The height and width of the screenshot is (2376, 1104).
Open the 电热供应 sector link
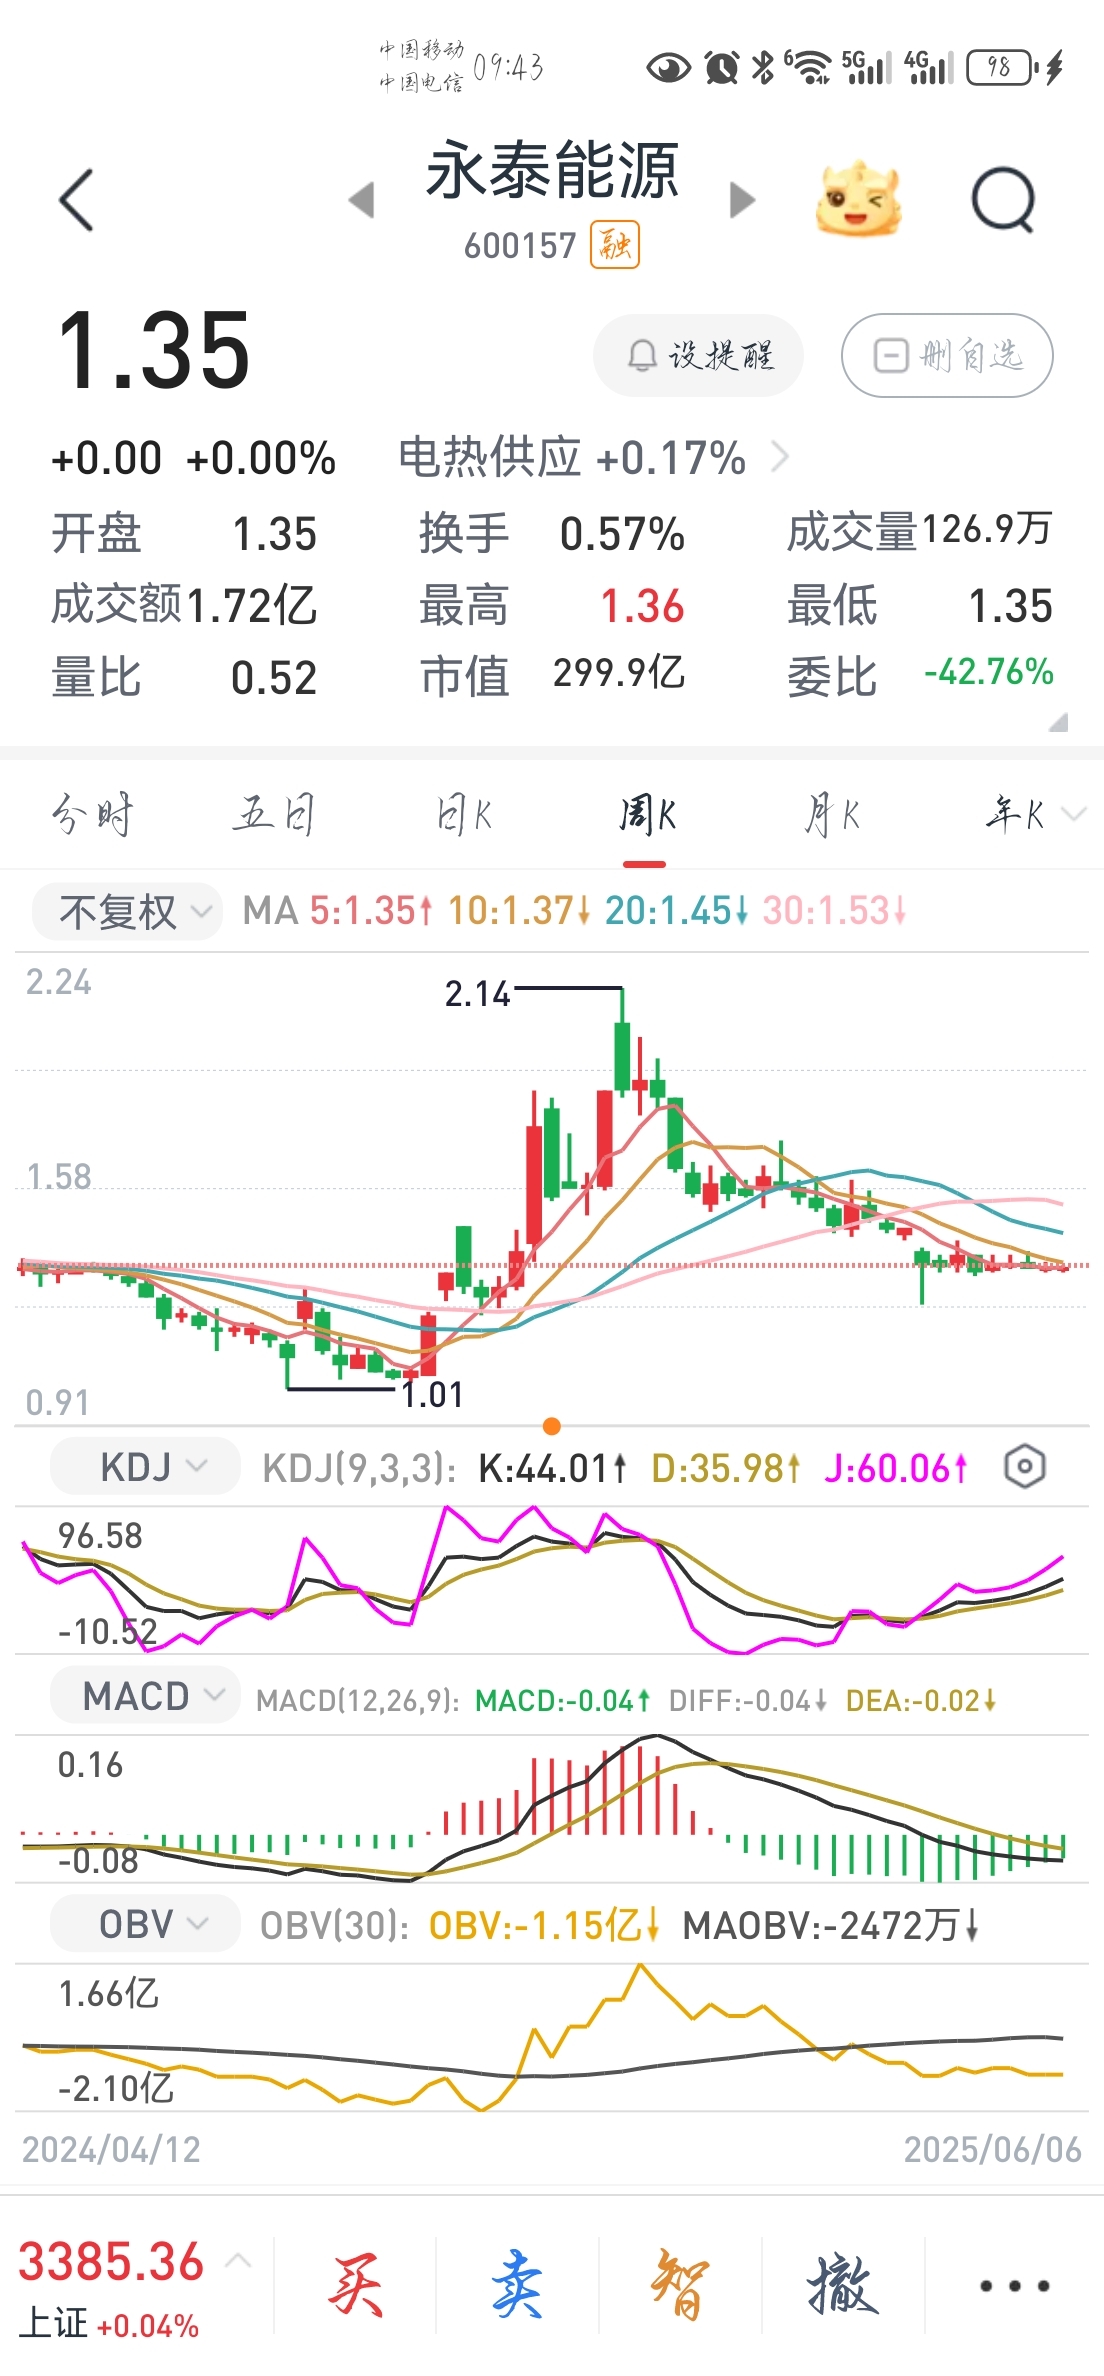tap(594, 458)
